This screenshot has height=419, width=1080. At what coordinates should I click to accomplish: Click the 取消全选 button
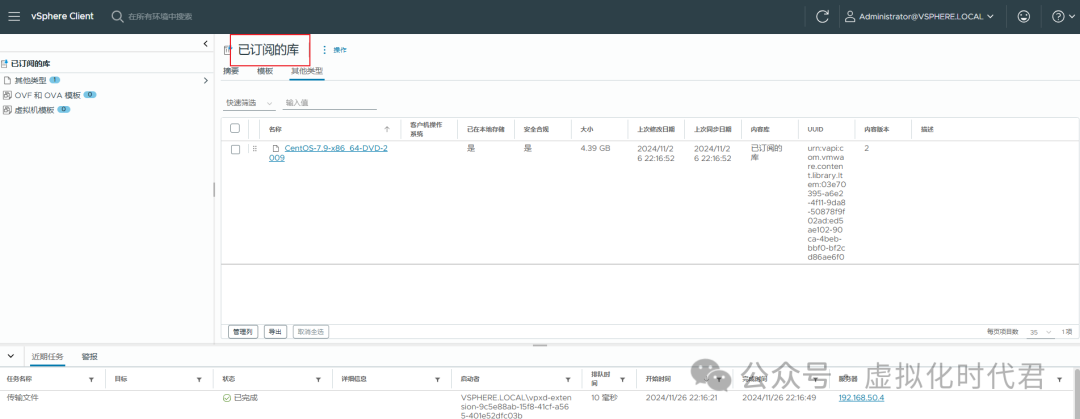click(311, 331)
